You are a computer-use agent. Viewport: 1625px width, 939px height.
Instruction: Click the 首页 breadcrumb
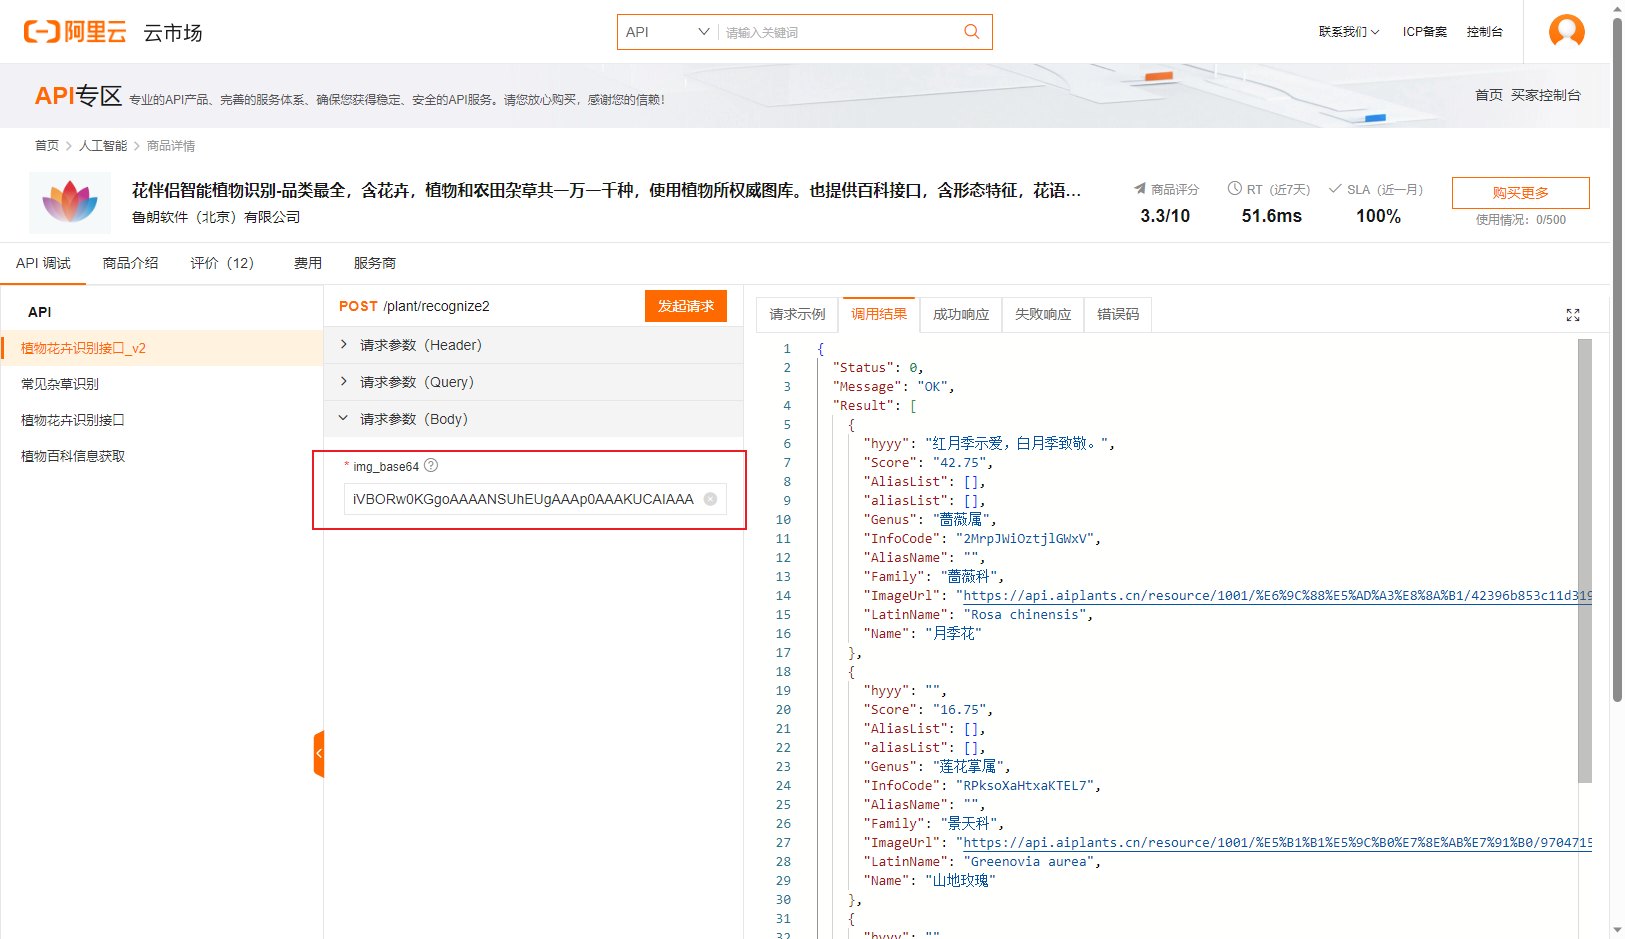(47, 146)
